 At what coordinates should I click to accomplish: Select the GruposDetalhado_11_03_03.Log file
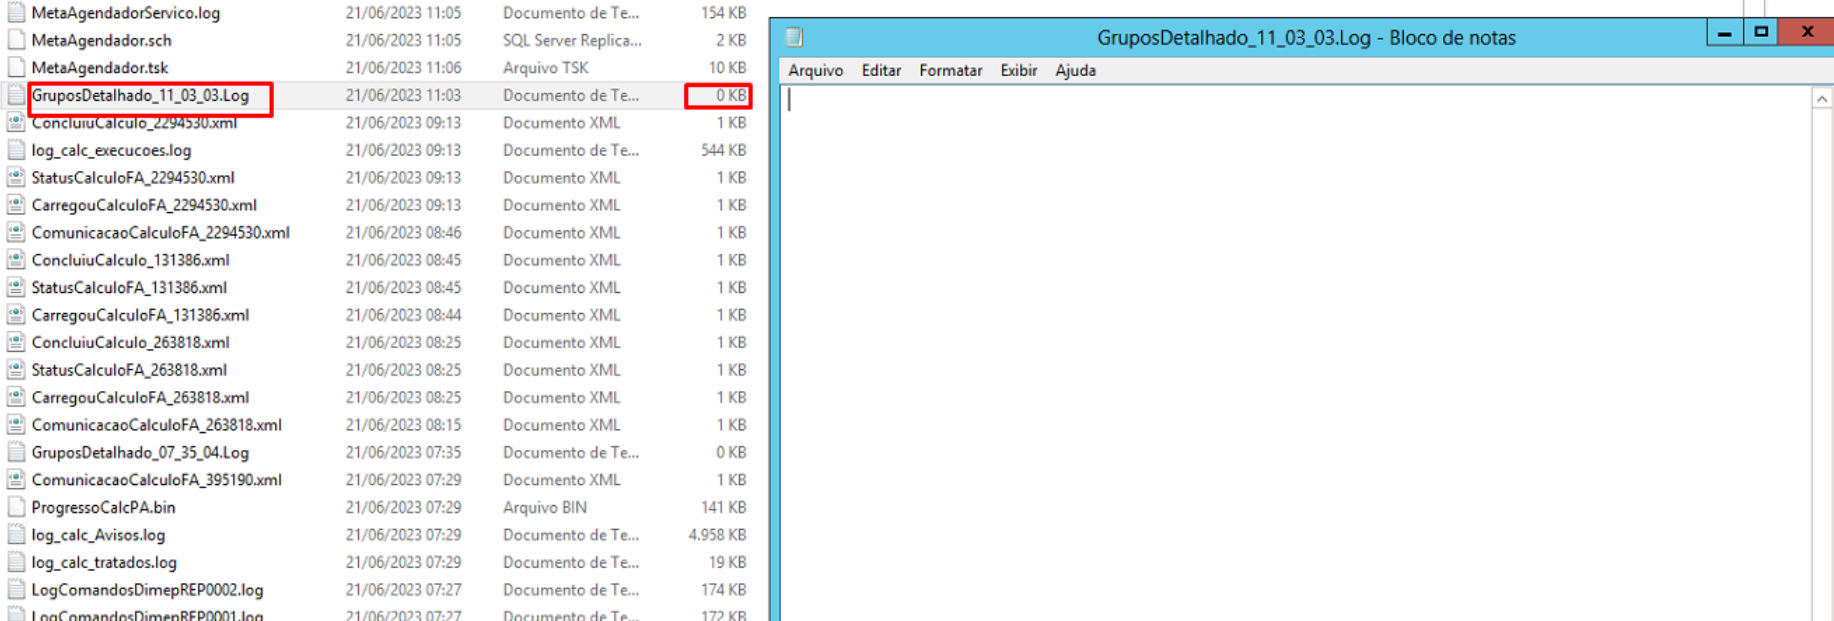coord(140,96)
